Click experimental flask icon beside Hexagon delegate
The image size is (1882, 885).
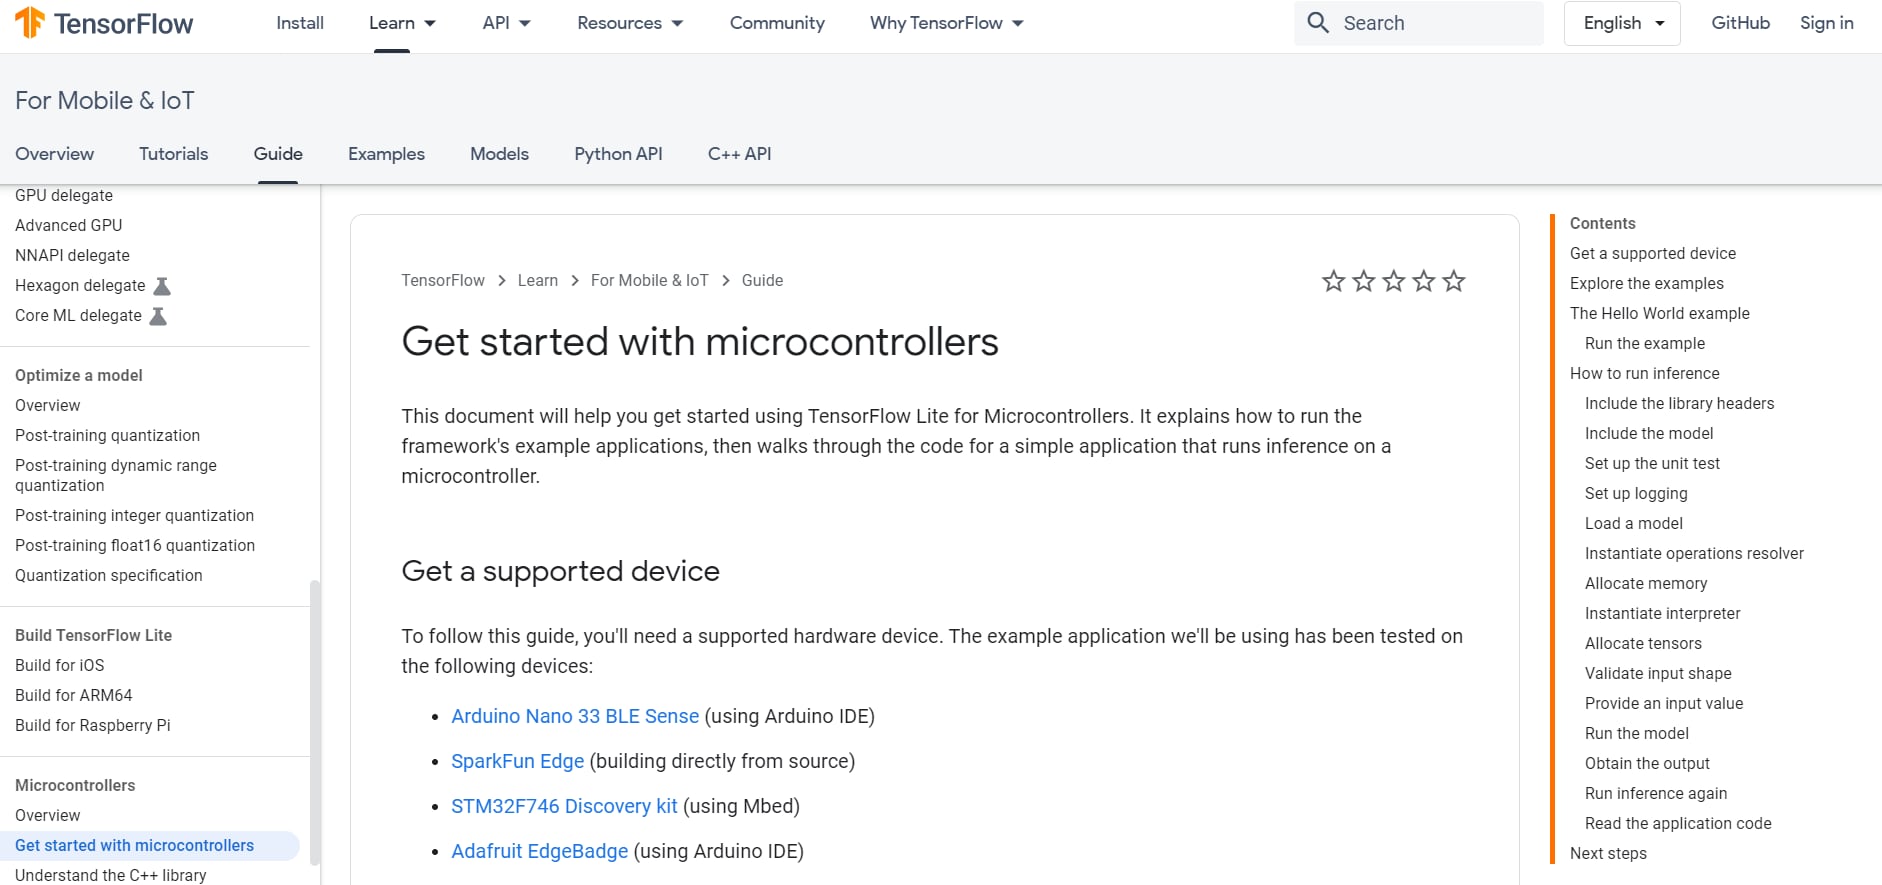(x=162, y=286)
